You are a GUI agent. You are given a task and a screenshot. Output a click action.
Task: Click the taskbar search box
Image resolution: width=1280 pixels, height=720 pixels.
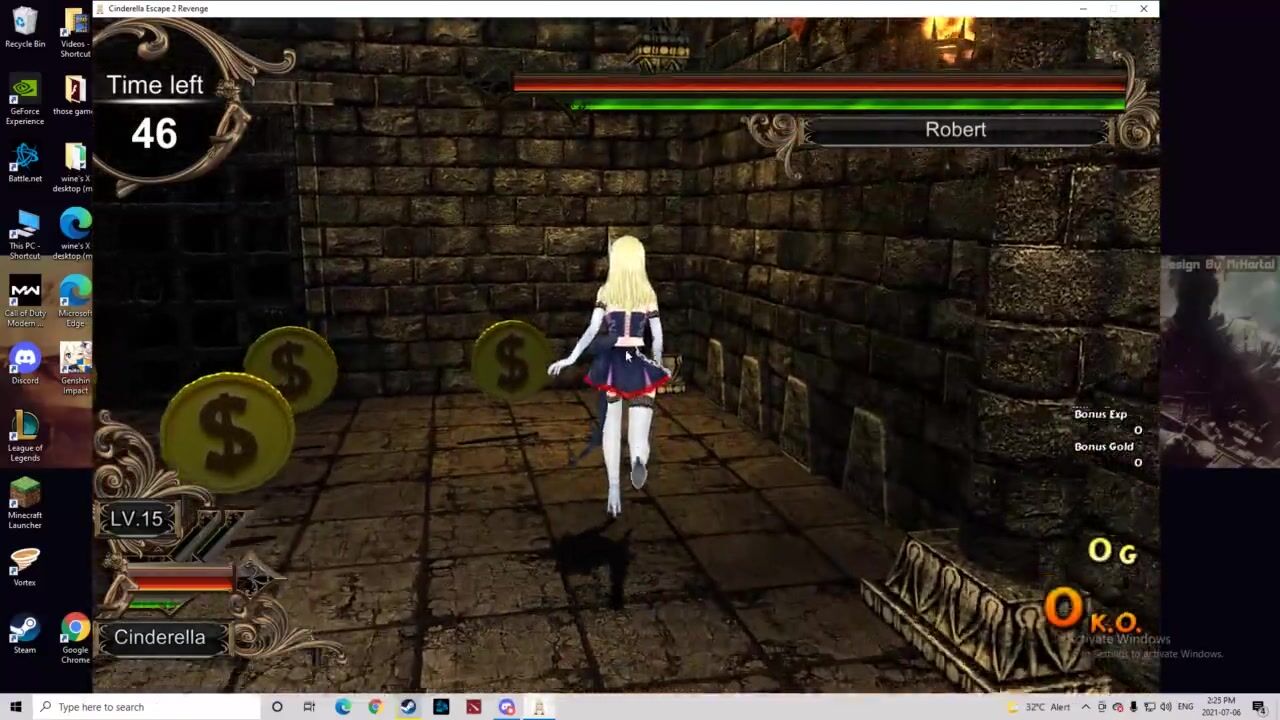tap(146, 707)
